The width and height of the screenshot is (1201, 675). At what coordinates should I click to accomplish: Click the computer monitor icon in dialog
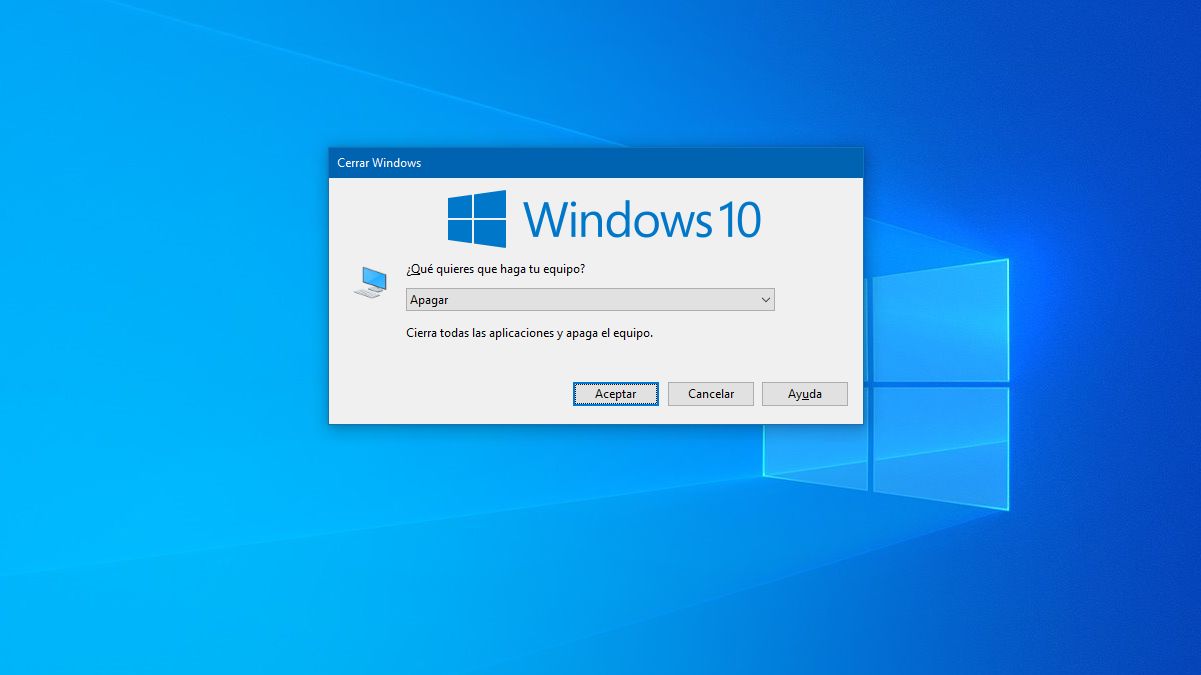(x=370, y=282)
